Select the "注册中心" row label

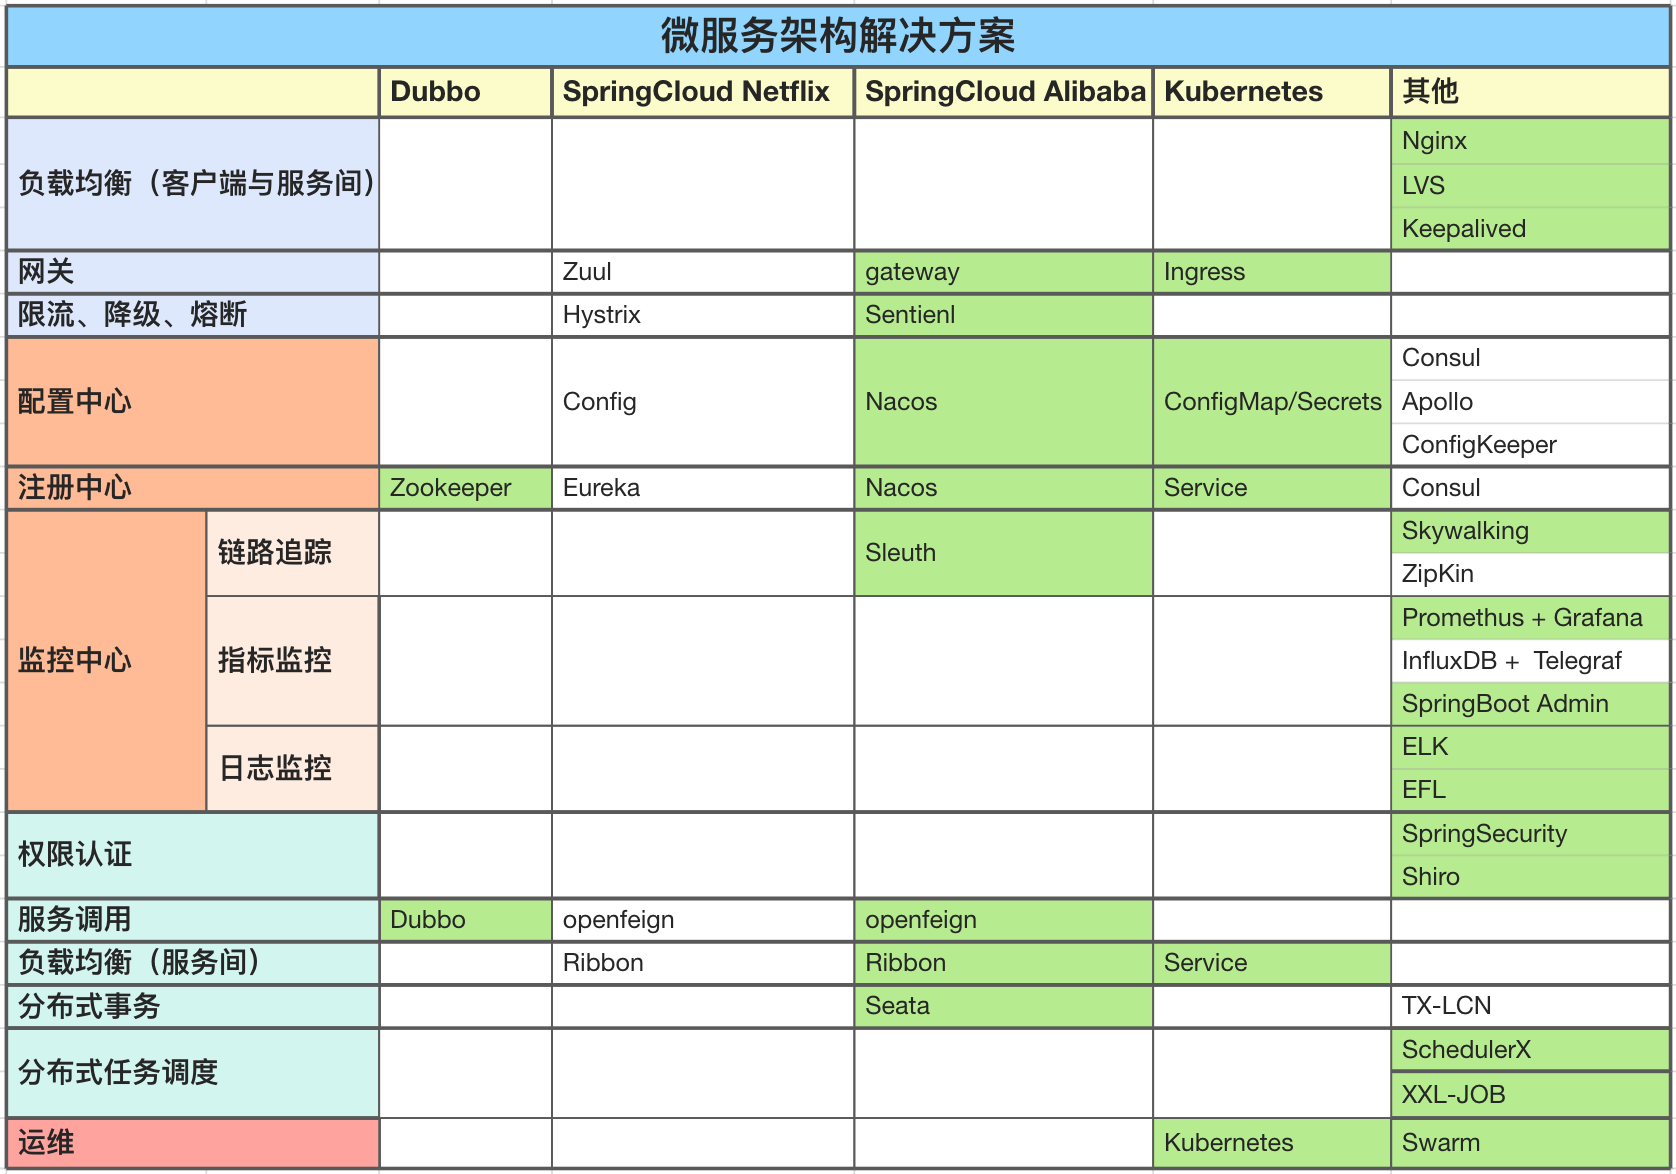point(193,488)
